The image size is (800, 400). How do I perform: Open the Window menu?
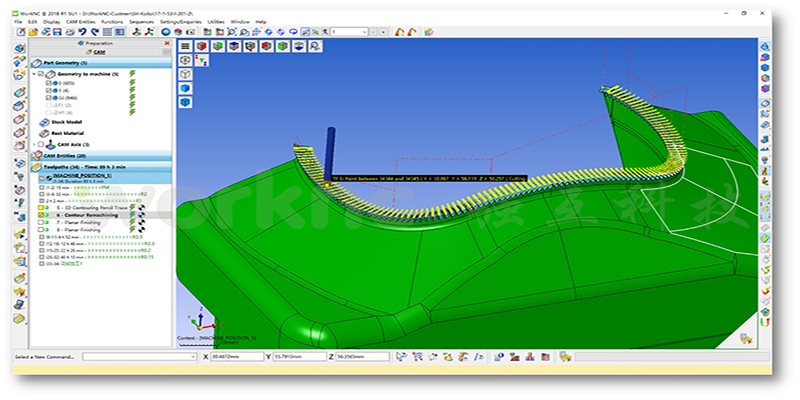coord(240,22)
